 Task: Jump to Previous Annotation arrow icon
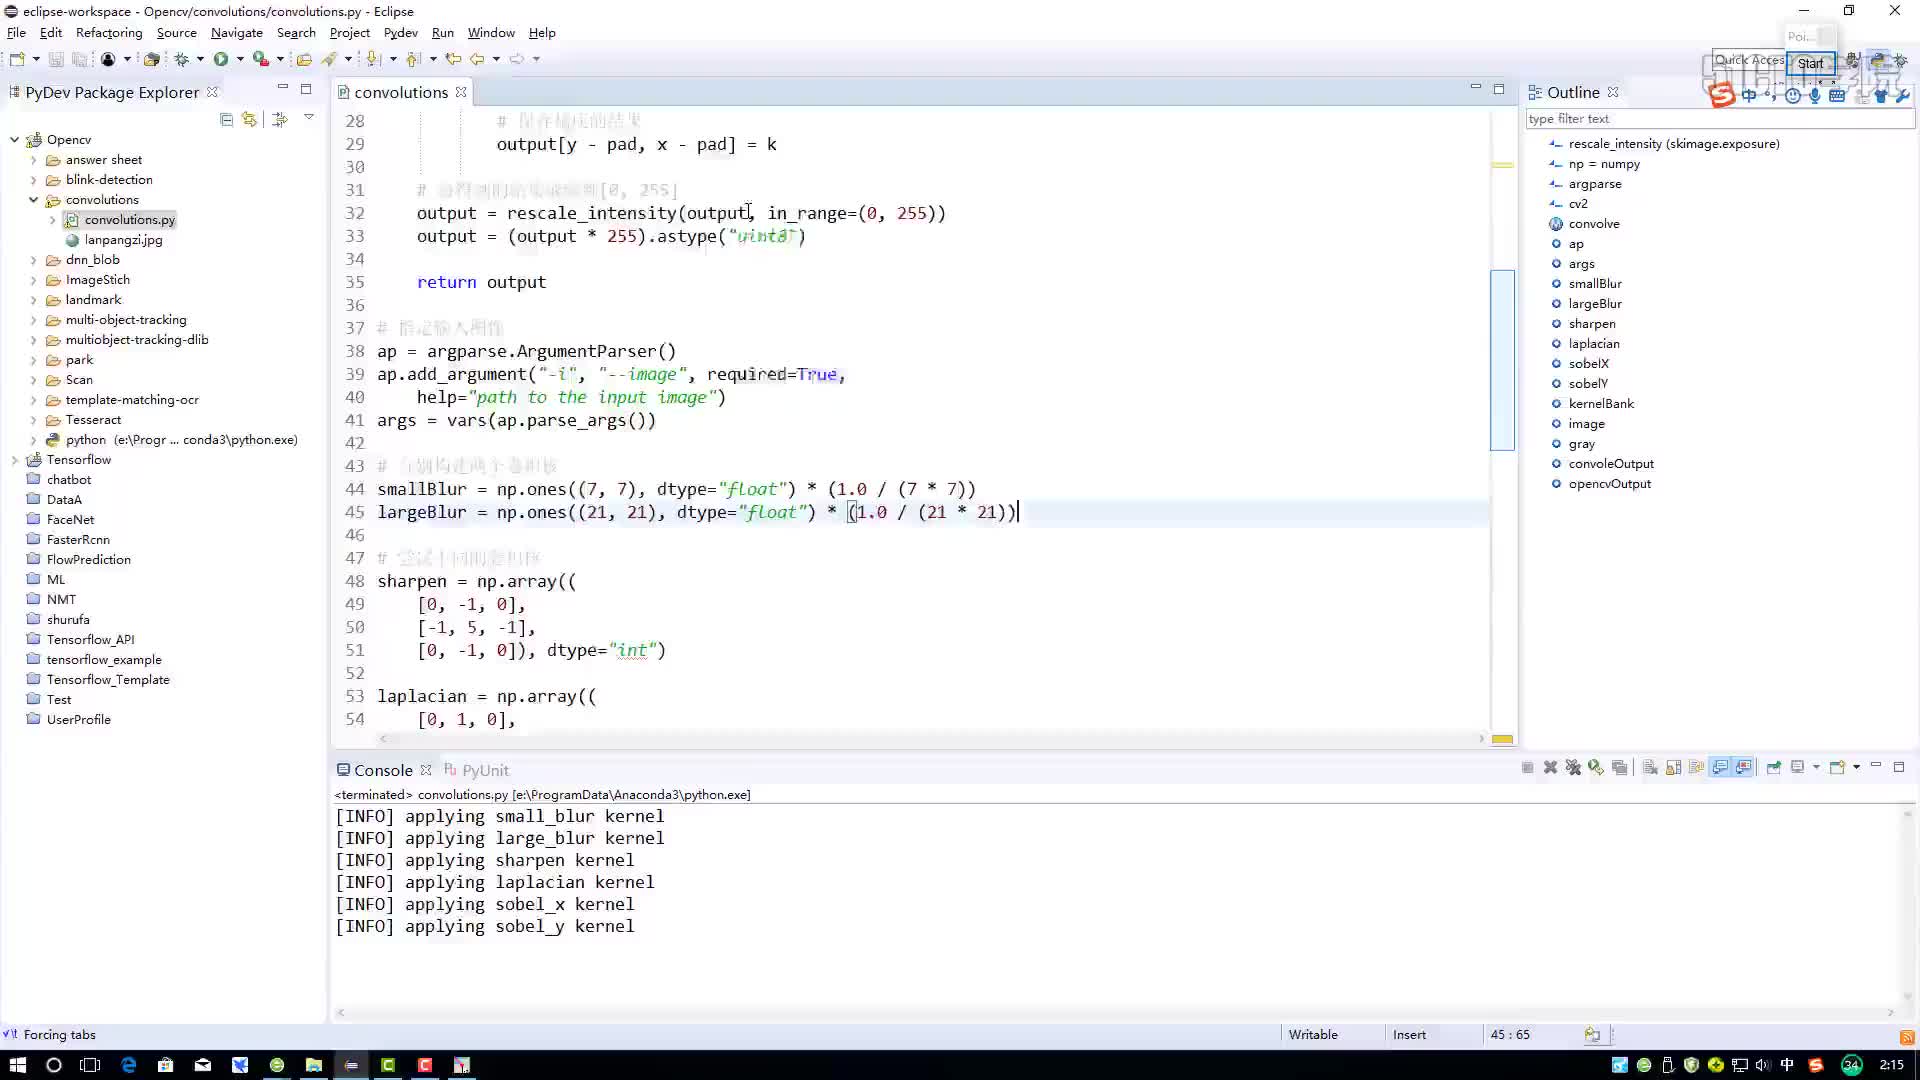413,59
